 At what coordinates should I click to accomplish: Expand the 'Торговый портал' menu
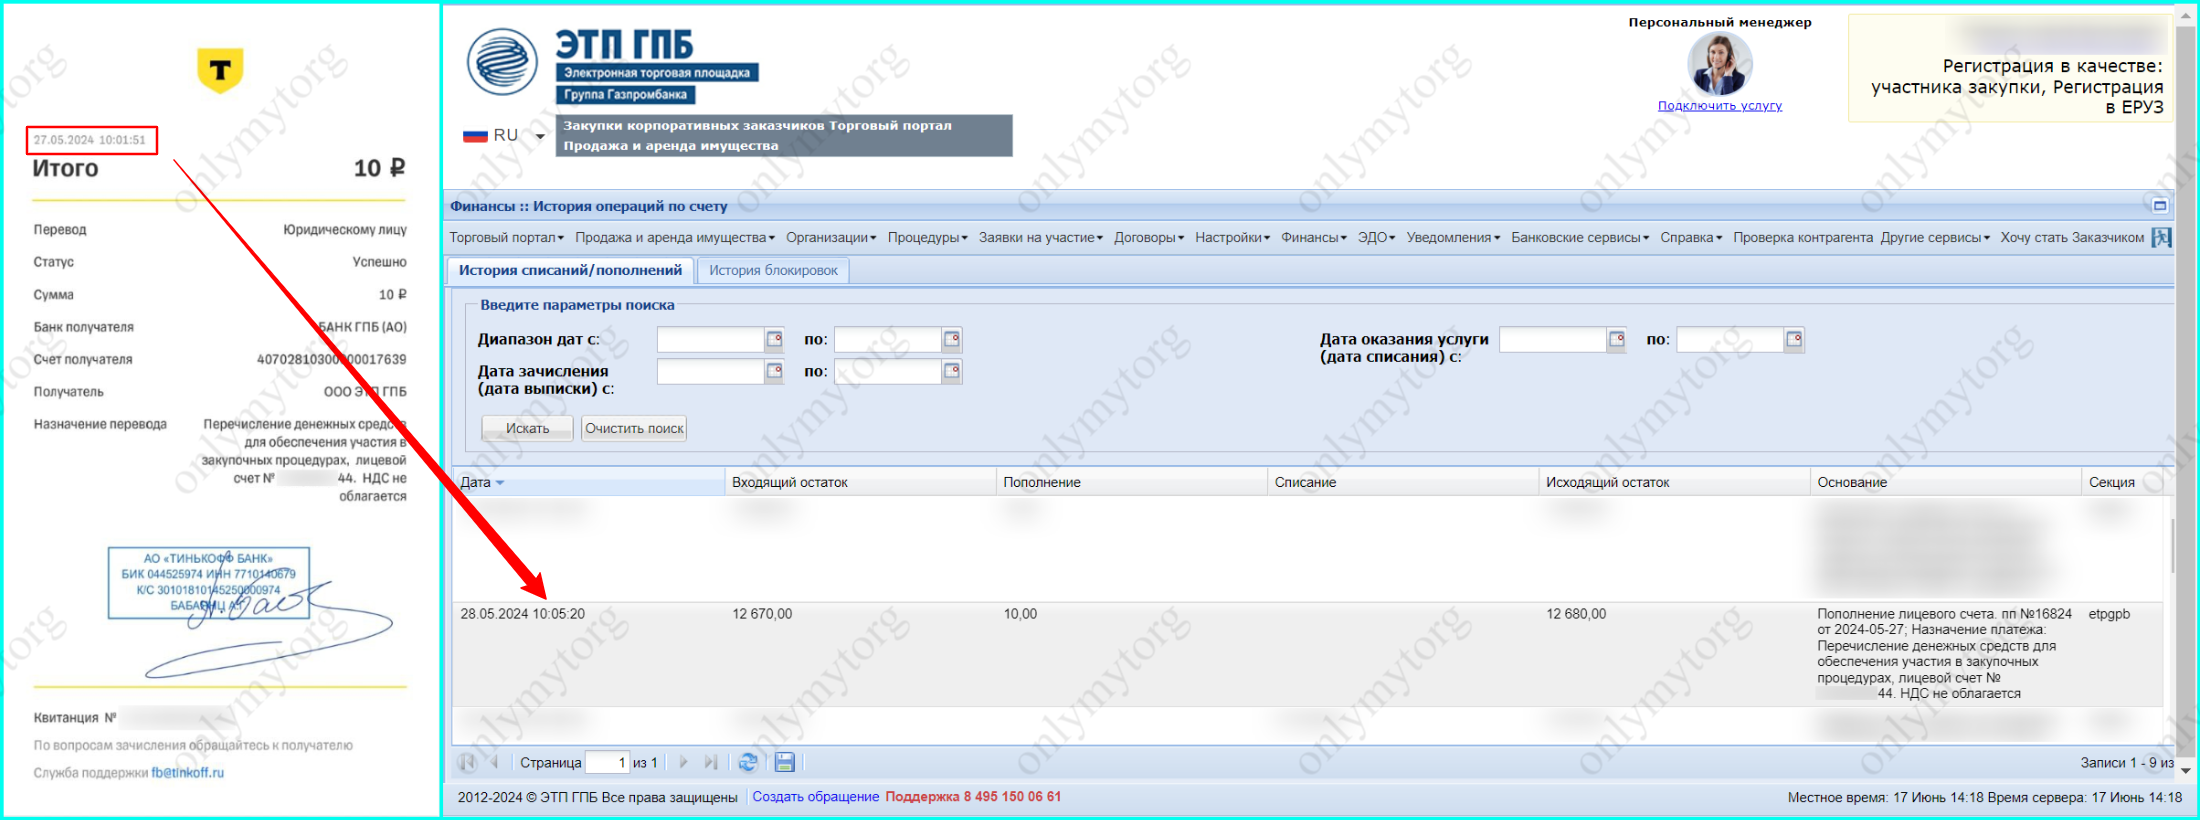tap(507, 238)
